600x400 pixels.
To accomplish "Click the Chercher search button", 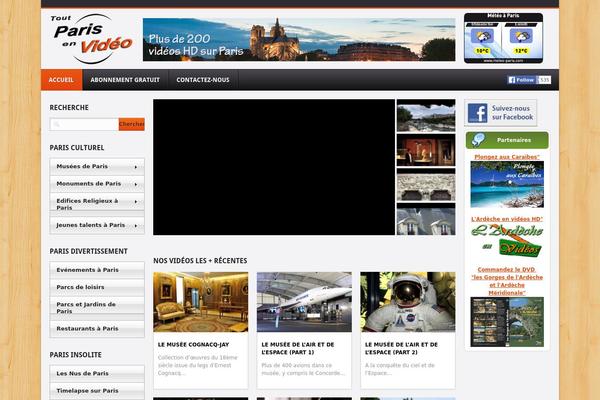I will pyautogui.click(x=132, y=124).
